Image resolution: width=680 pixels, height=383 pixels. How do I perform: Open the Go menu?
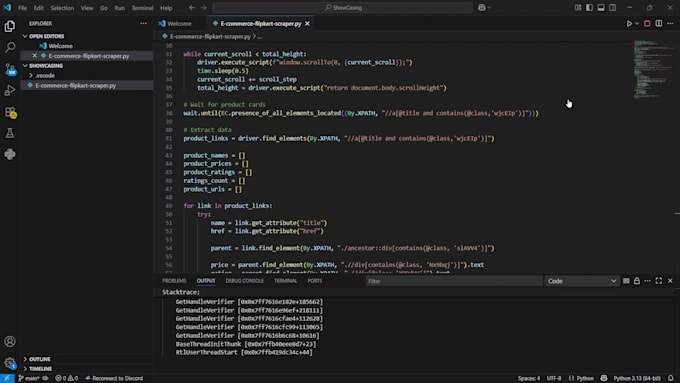[104, 8]
